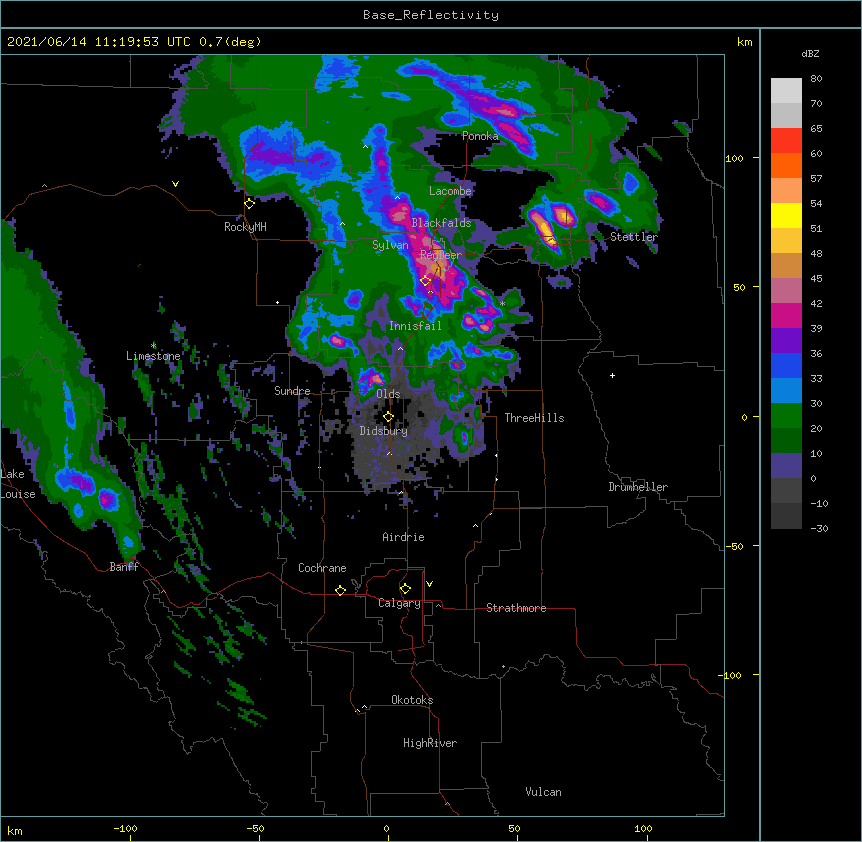Click the km unit label at bottom left
This screenshot has height=842, width=862.
coord(15,831)
